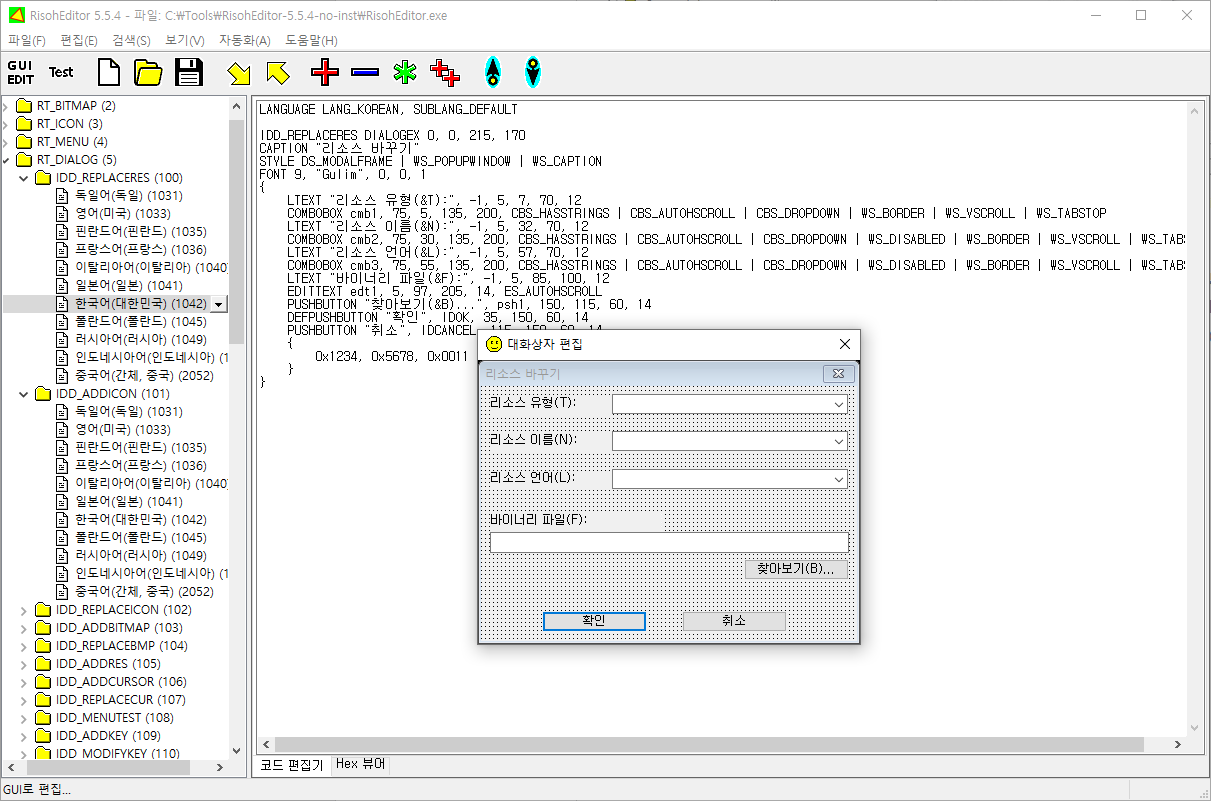
Task: Click the blue minus delete icon
Action: [x=365, y=72]
